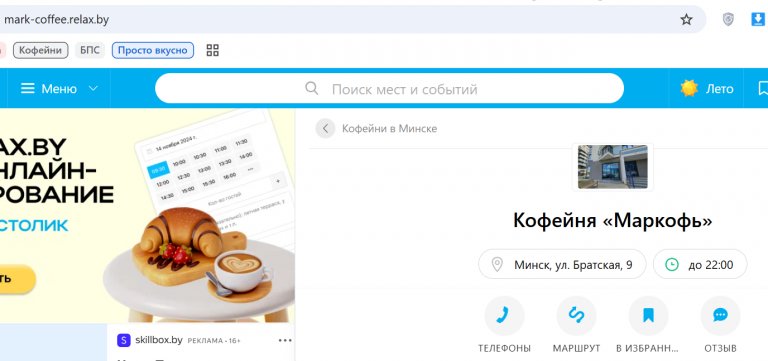Screen dimensions: 768x361
Task: Click the green clock icon beside до 22:00
Action: [x=672, y=265]
